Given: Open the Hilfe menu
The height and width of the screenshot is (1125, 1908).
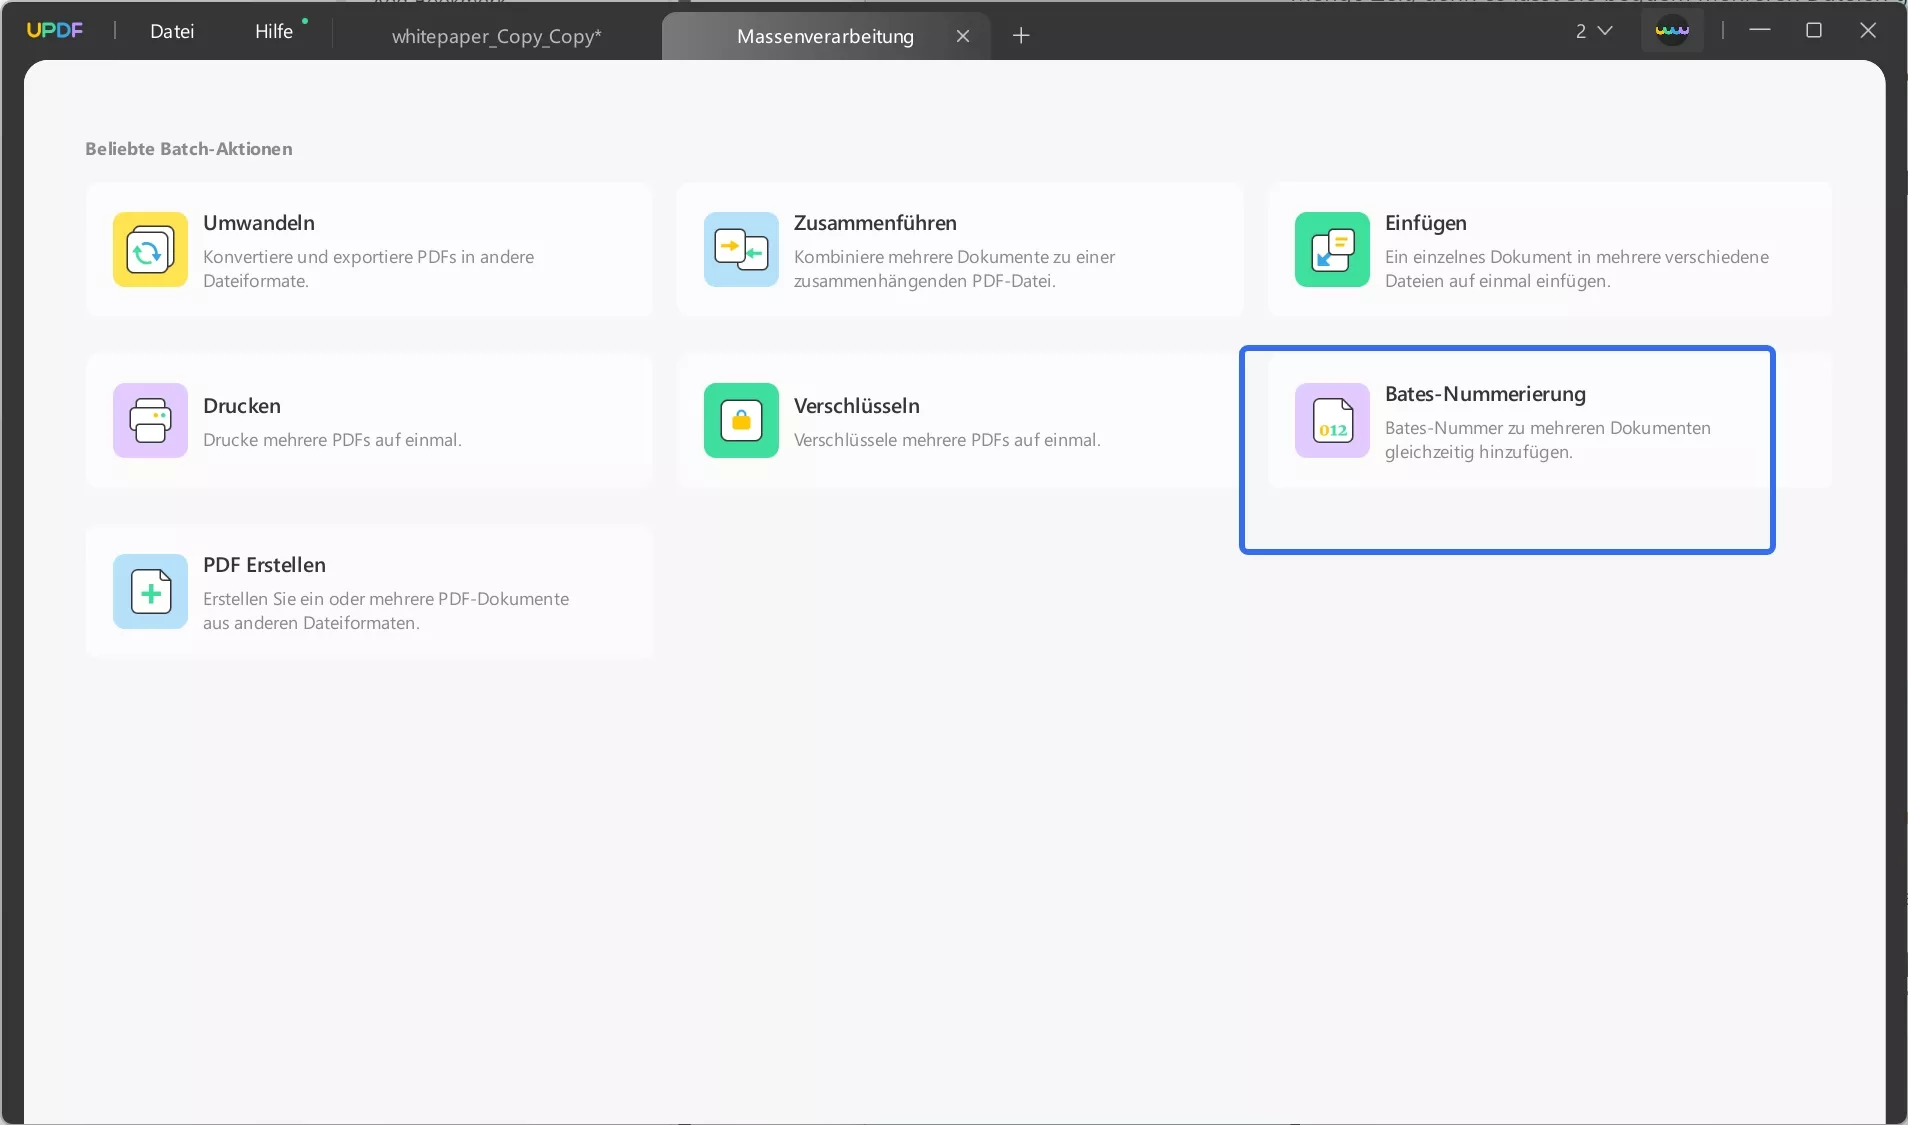Looking at the screenshot, I should pos(274,31).
